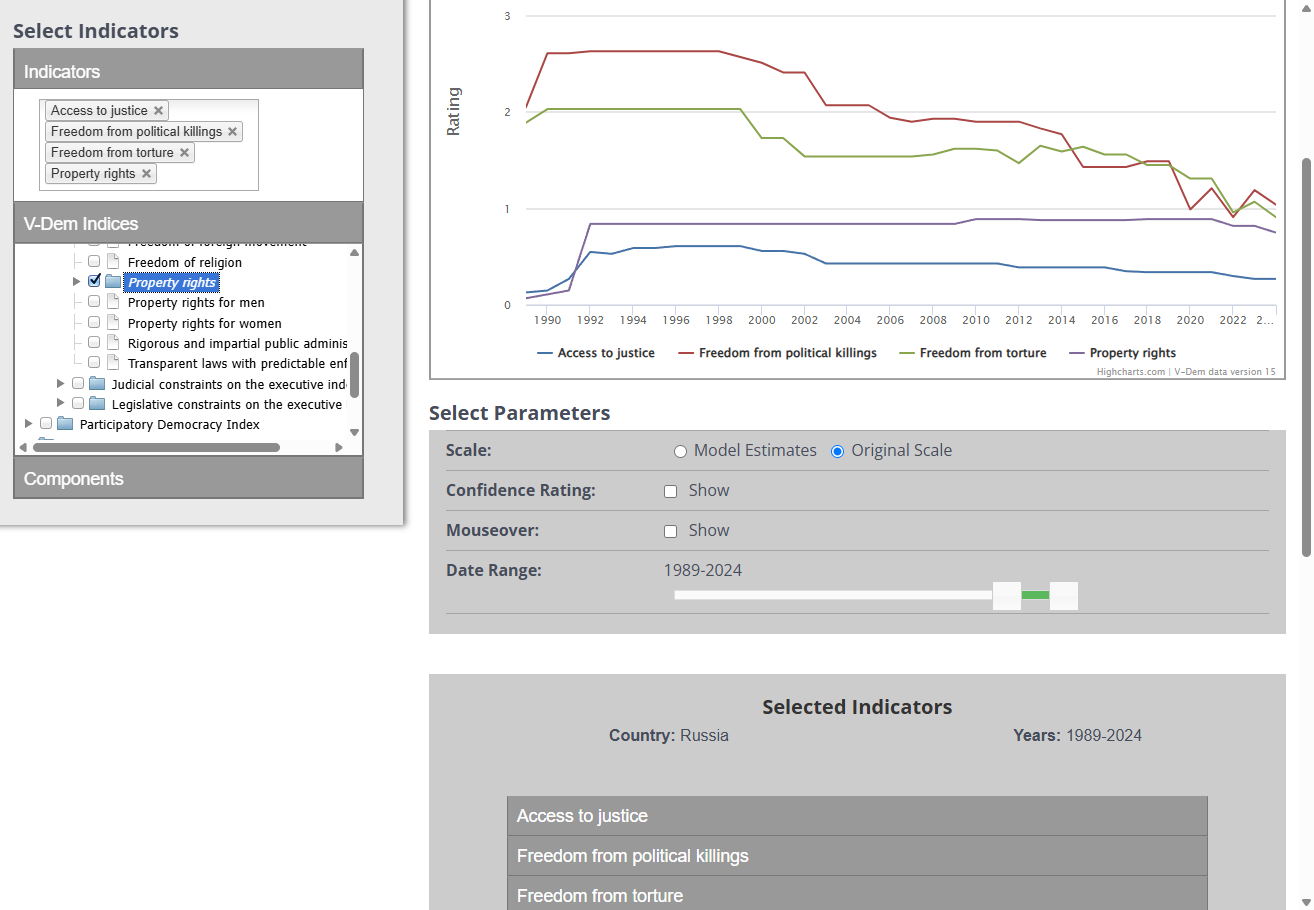Click the Property rights for women document icon
This screenshot has width=1314, height=910.
(x=113, y=323)
